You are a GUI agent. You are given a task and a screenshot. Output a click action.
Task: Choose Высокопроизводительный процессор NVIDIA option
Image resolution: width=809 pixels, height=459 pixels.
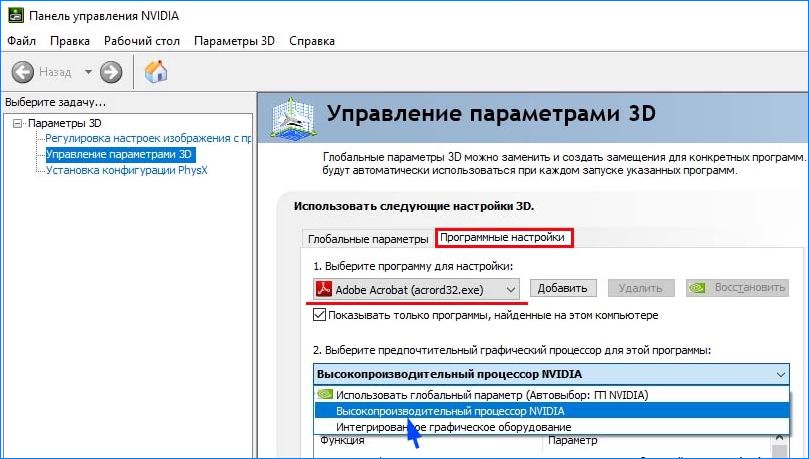pyautogui.click(x=552, y=411)
